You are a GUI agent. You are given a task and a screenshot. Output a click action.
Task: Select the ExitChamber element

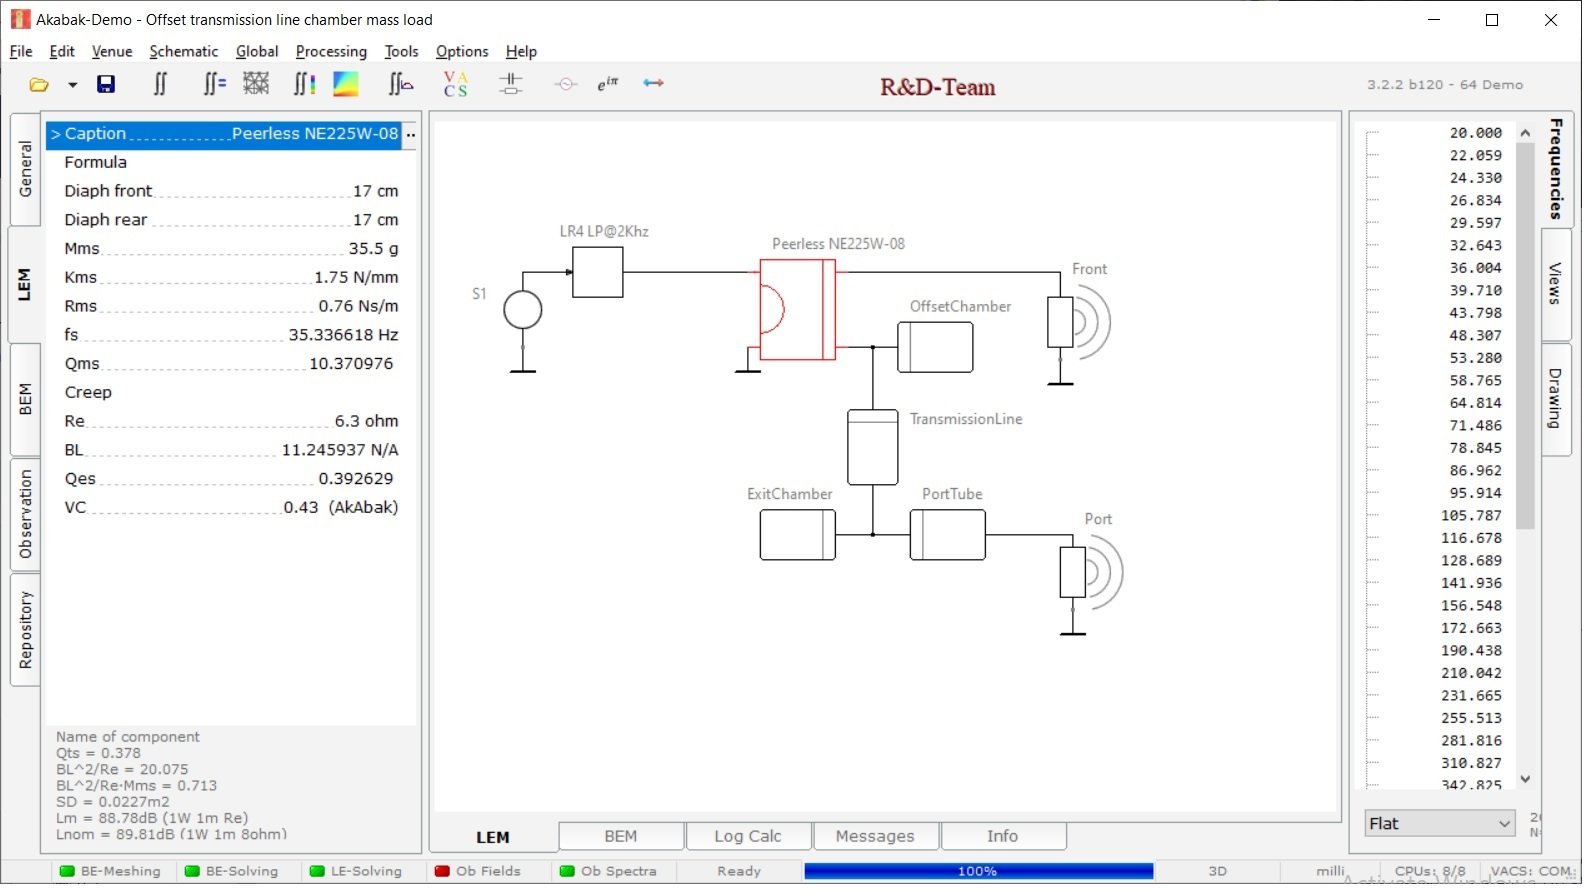tap(797, 535)
